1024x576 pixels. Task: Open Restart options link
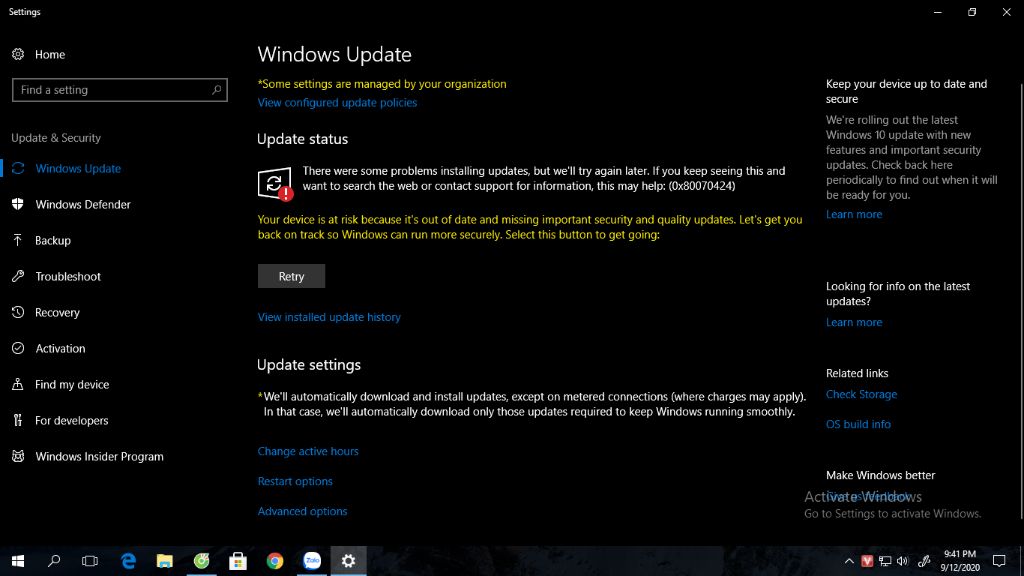point(295,481)
